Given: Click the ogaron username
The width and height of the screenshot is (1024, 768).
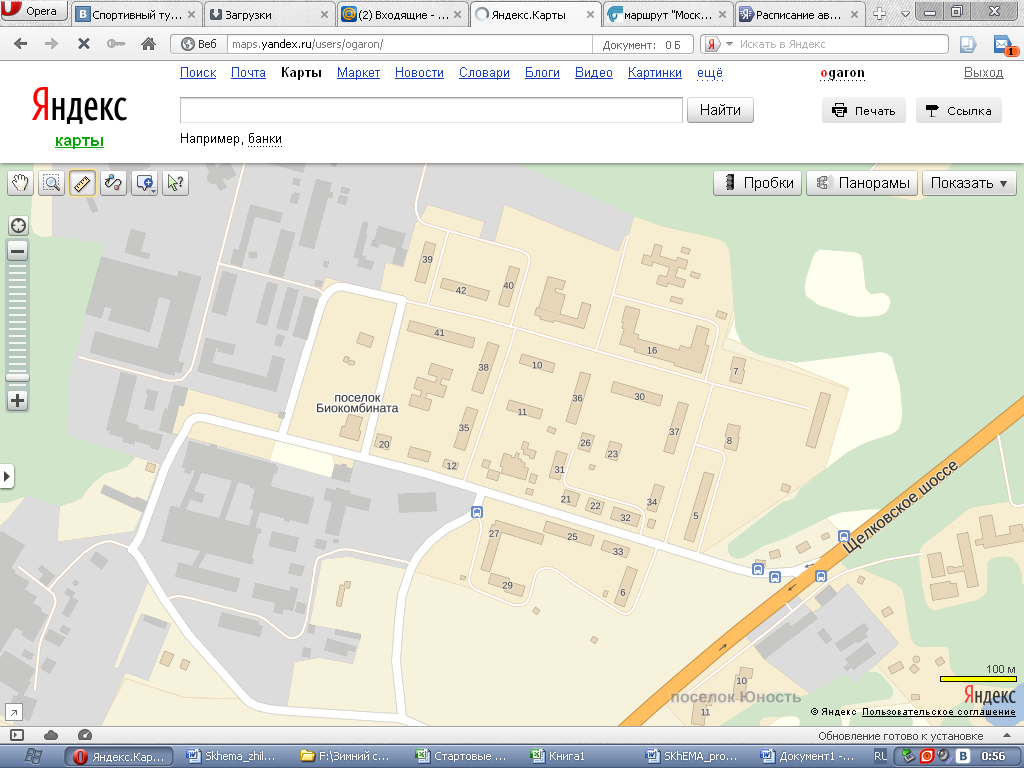Looking at the screenshot, I should point(842,73).
